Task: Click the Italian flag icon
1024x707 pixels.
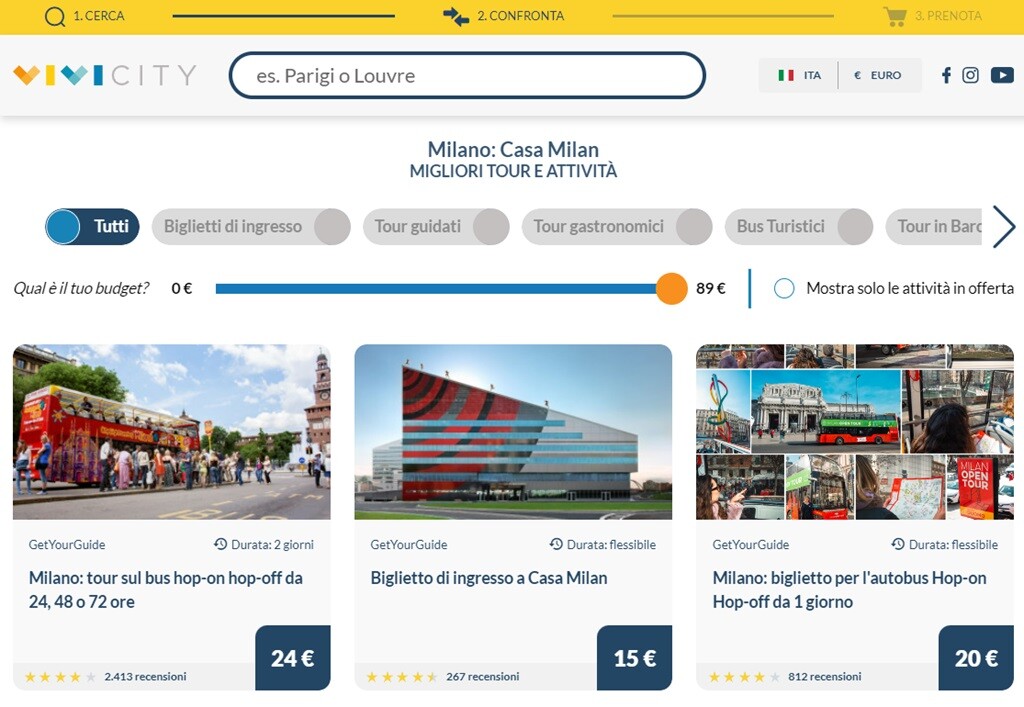Action: pyautogui.click(x=786, y=75)
